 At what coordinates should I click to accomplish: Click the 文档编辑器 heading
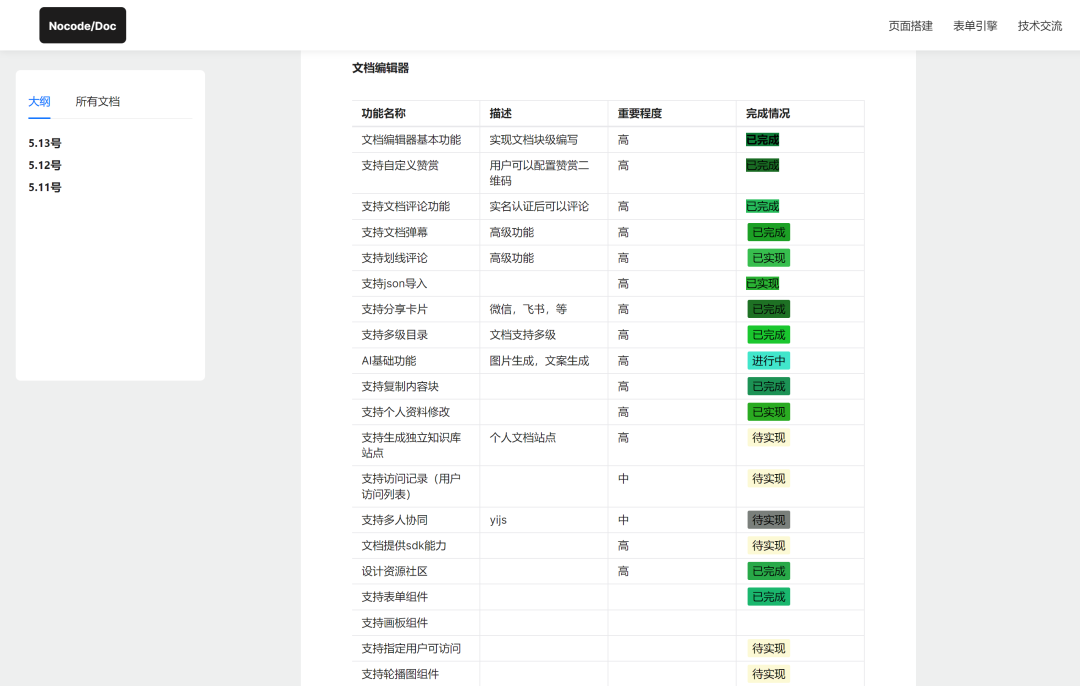380,68
